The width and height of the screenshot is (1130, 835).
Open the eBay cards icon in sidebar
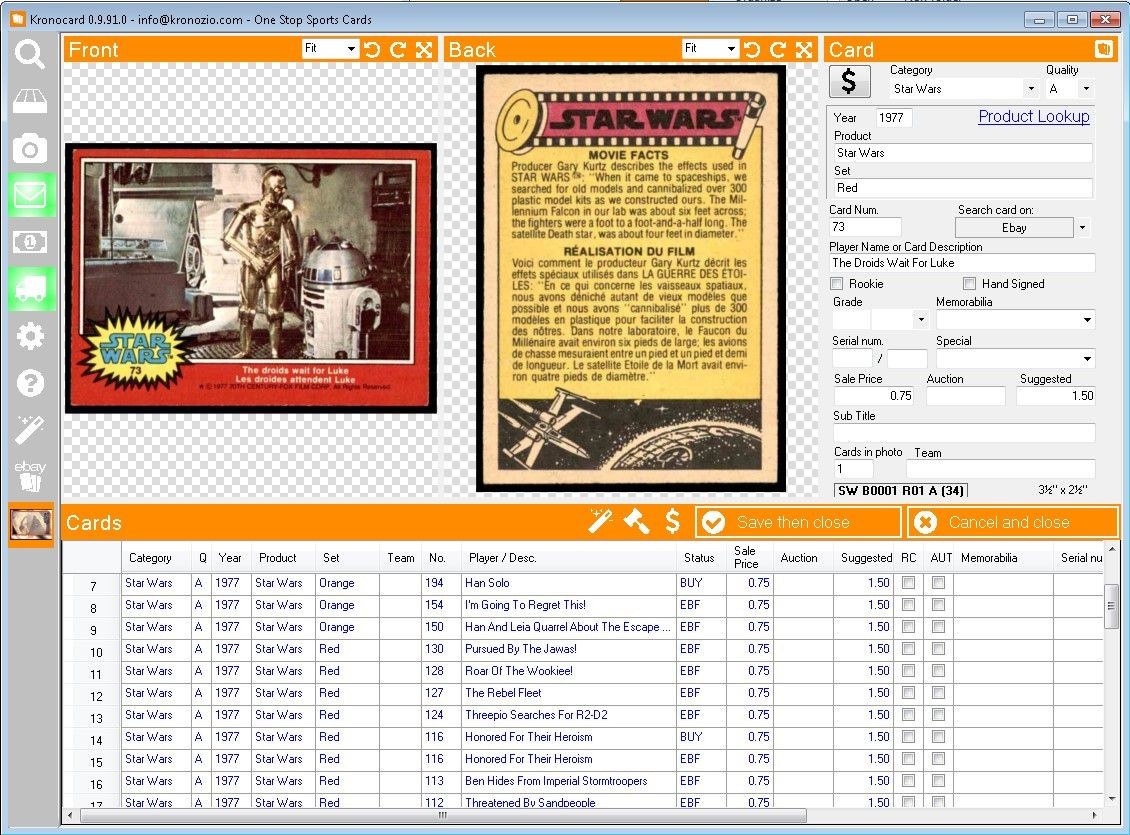(30, 475)
